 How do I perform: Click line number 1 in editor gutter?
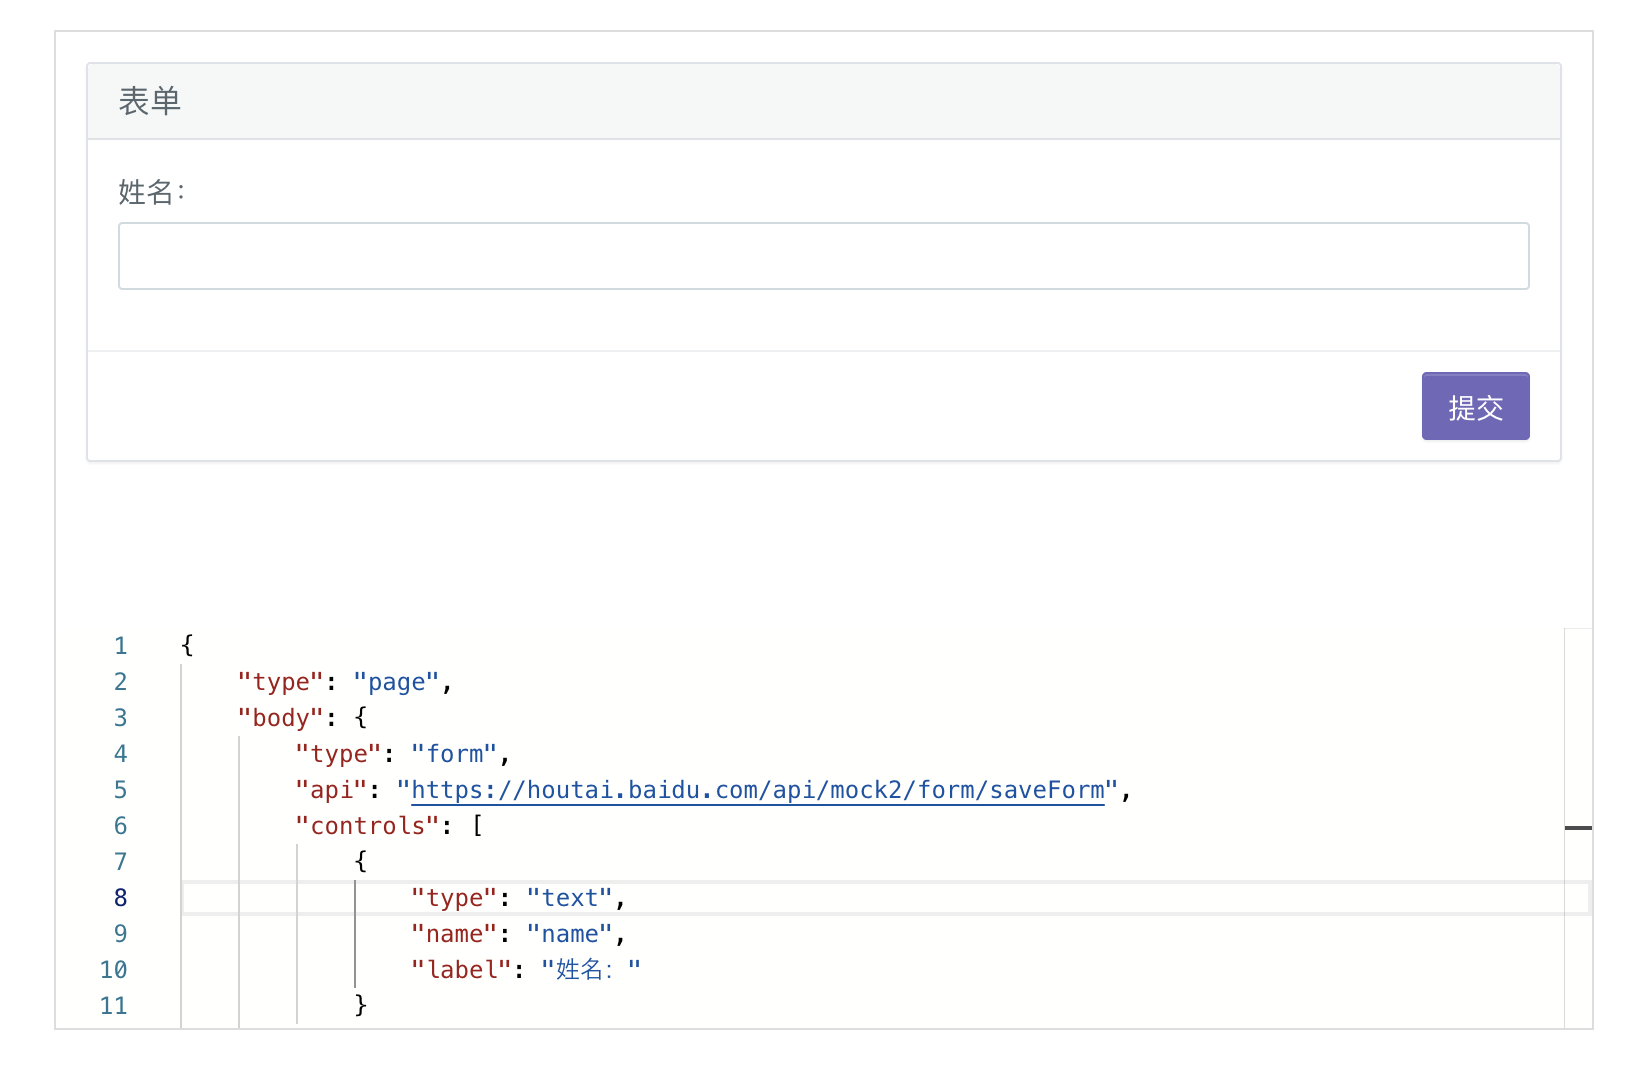[120, 646]
